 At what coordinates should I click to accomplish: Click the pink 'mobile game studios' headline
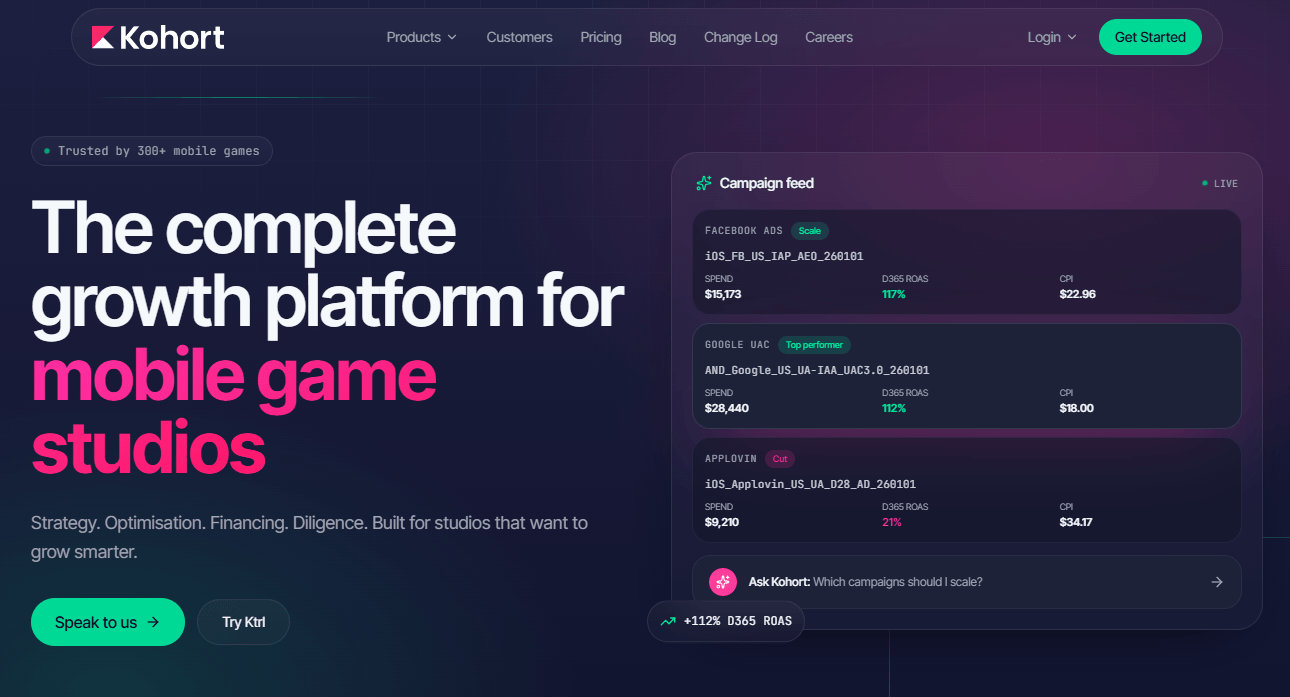pos(233,413)
